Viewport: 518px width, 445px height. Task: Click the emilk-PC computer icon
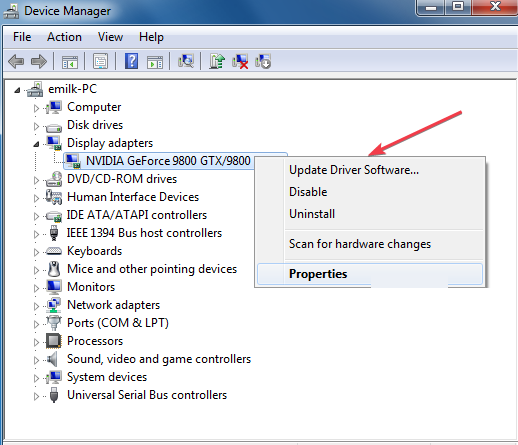tap(35, 89)
